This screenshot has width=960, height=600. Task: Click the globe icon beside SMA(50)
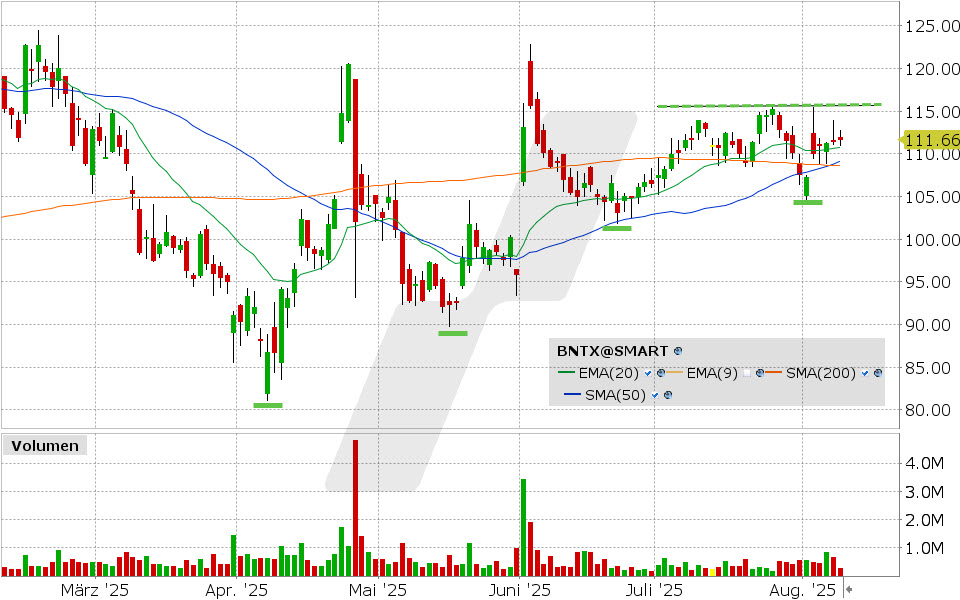[668, 395]
